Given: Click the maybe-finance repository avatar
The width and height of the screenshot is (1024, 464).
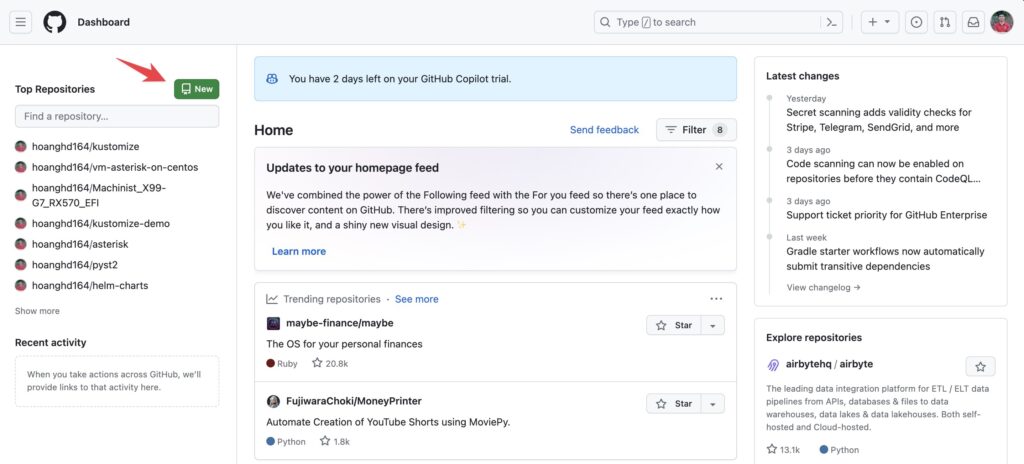Looking at the screenshot, I should click(273, 323).
